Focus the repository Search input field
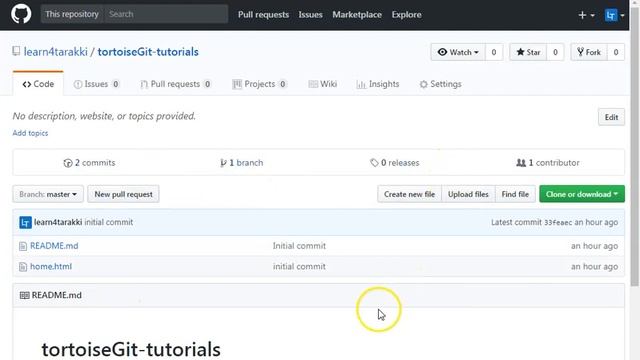 pos(166,14)
